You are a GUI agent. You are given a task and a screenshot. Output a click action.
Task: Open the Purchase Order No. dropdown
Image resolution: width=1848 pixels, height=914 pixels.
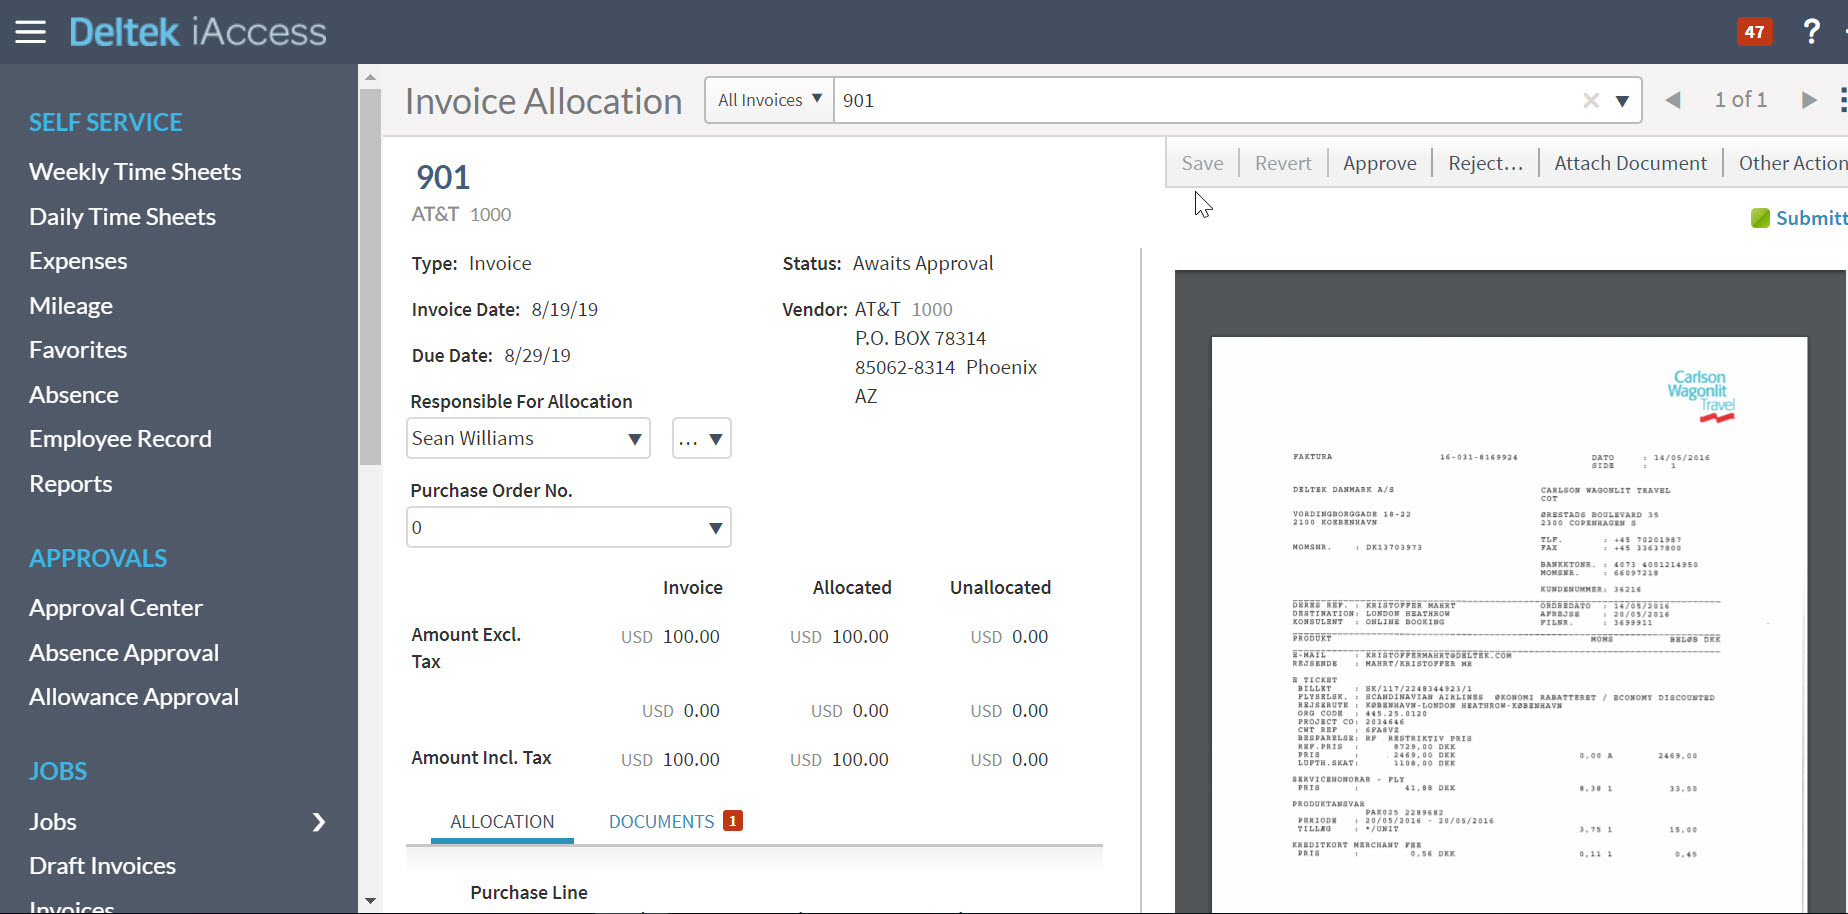(715, 528)
